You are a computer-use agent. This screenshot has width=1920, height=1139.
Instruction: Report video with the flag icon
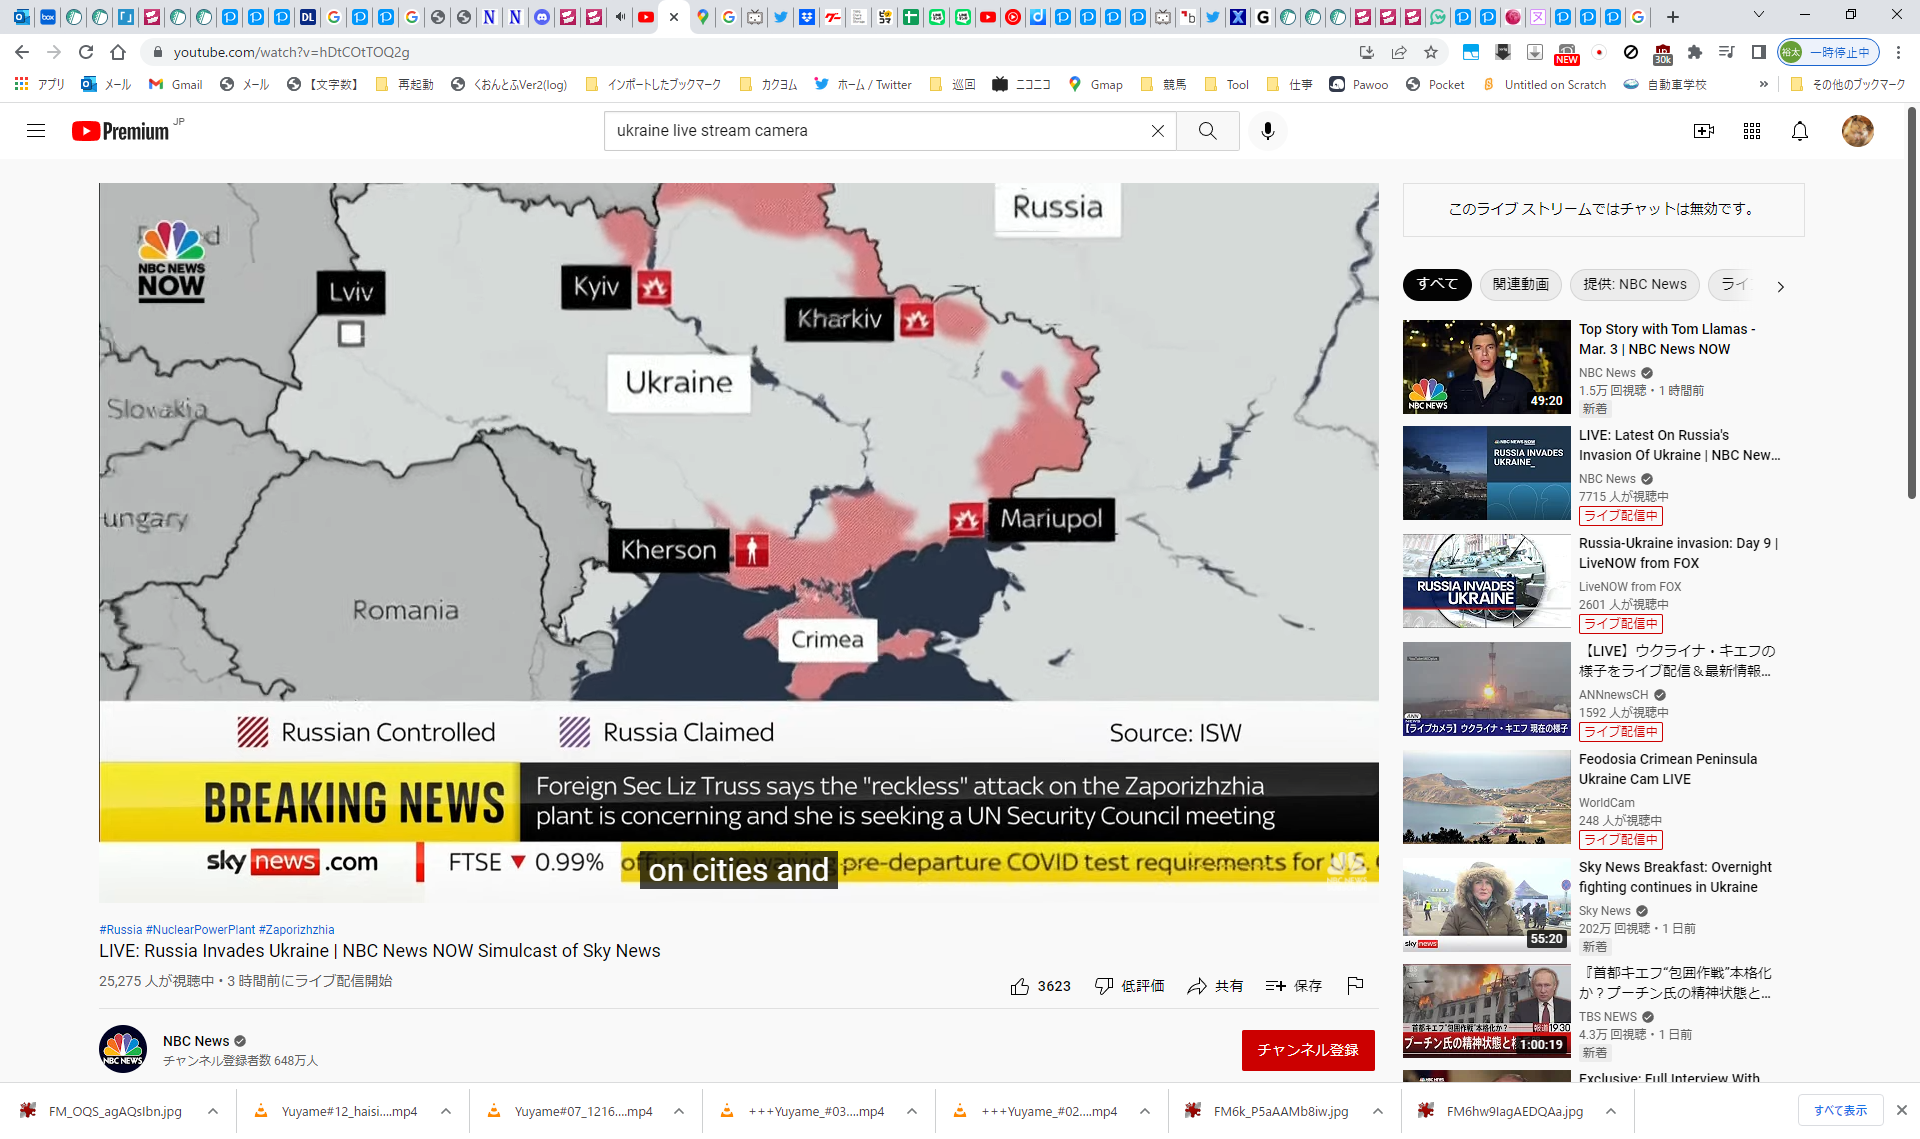tap(1355, 986)
